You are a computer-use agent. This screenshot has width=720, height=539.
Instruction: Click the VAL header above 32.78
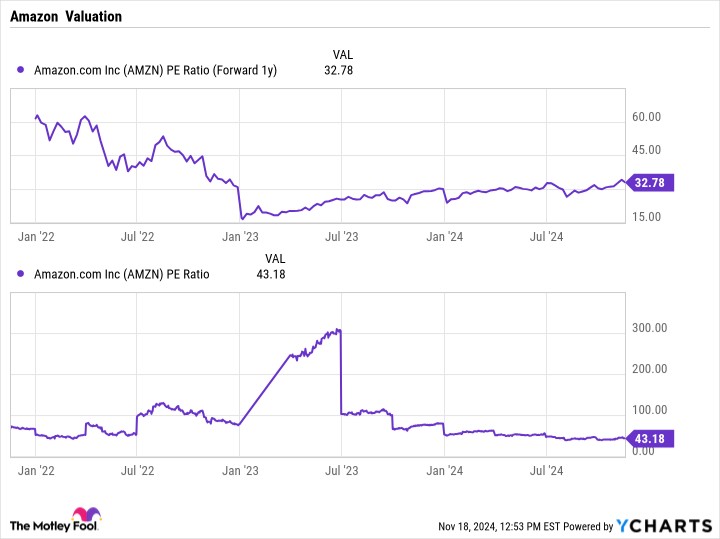343,55
